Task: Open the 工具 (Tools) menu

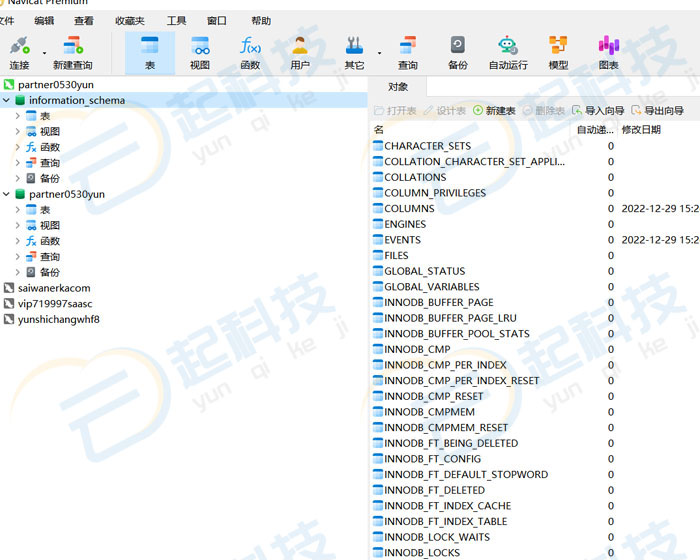Action: click(x=176, y=21)
